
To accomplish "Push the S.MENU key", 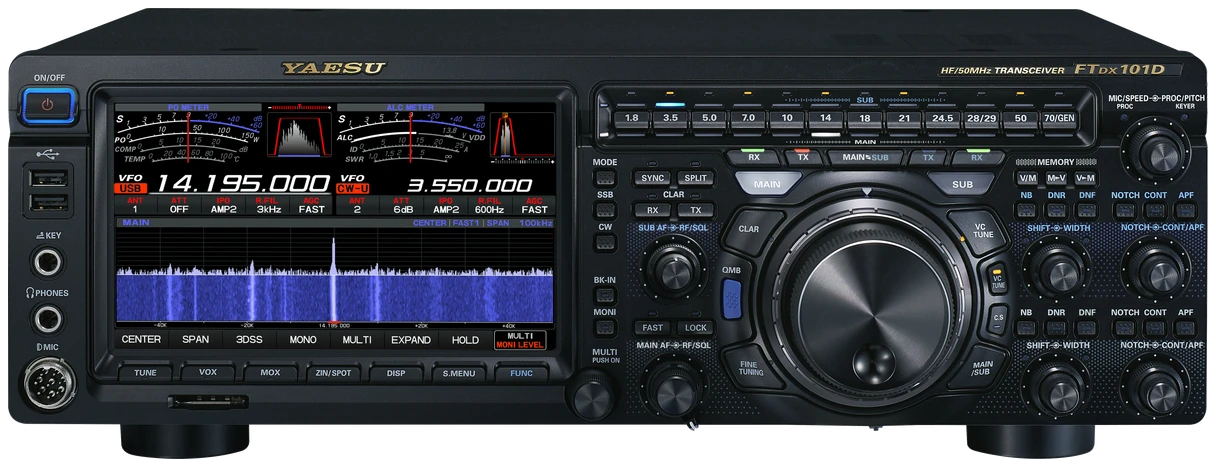I will click(x=459, y=372).
